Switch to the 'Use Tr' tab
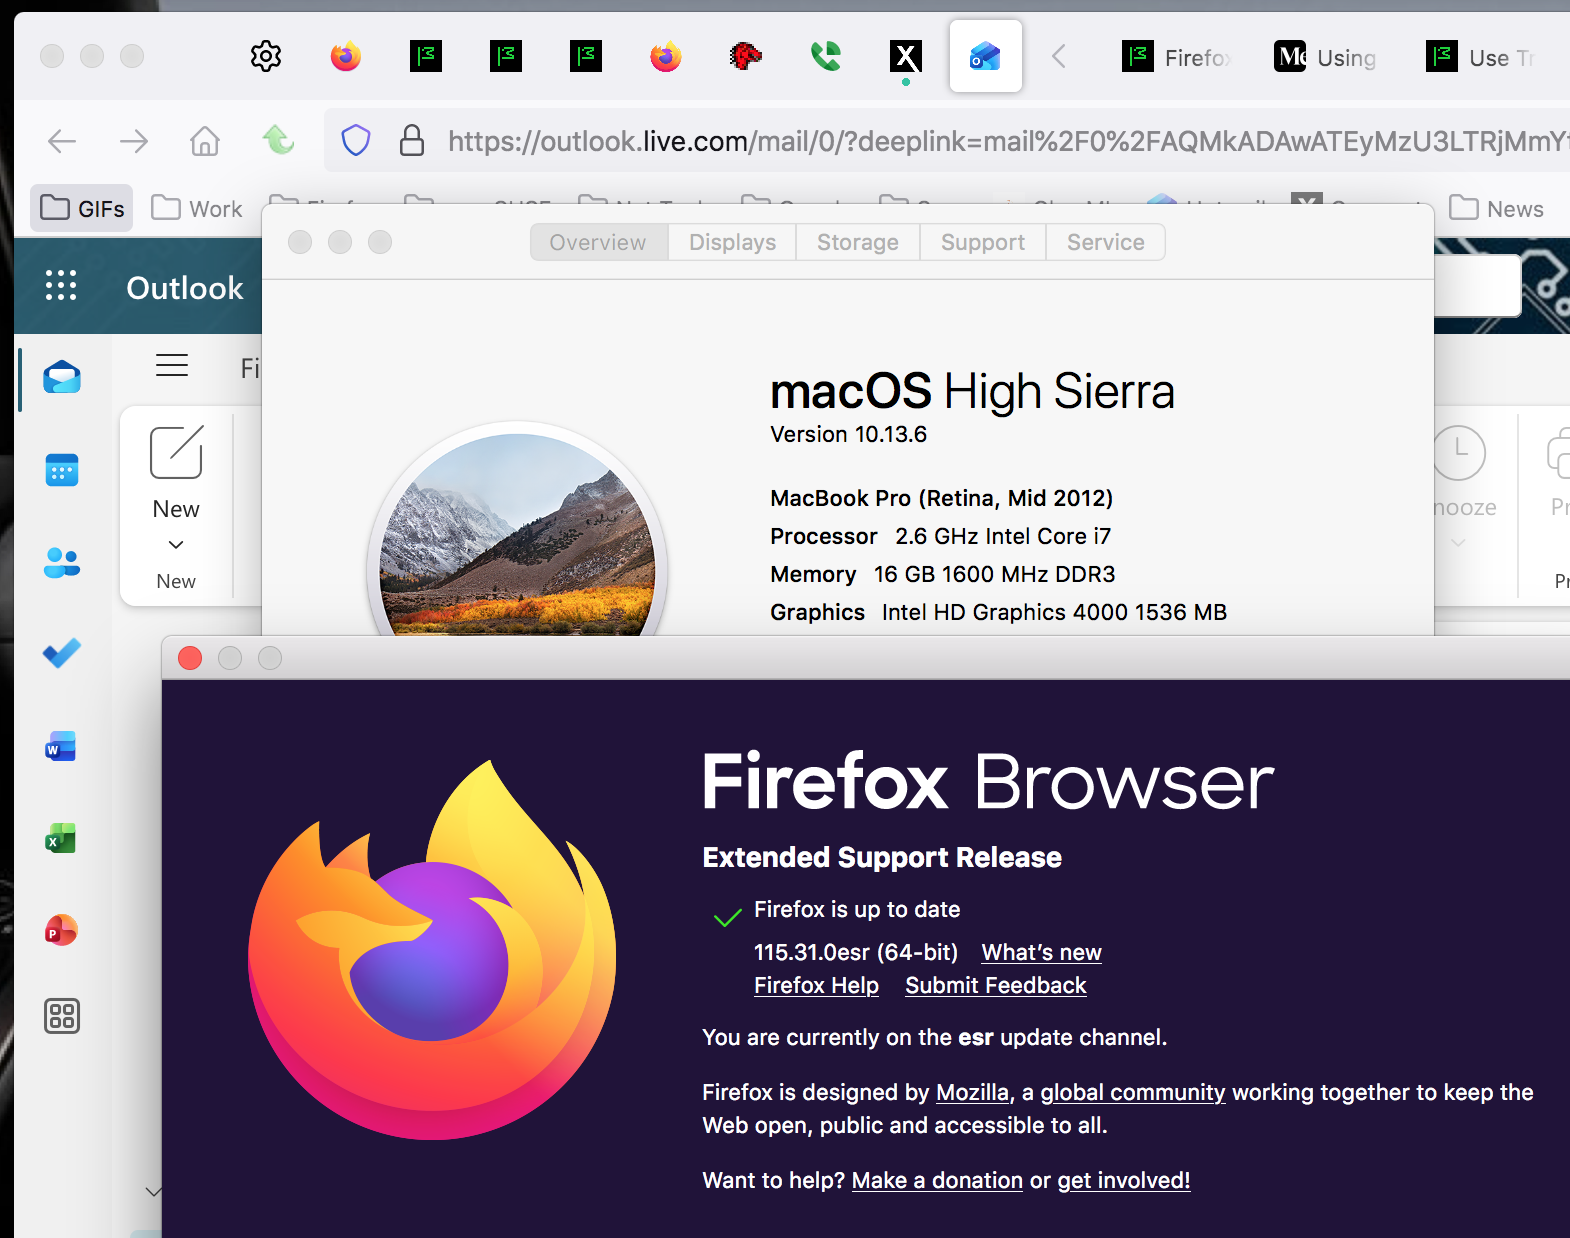The width and height of the screenshot is (1570, 1238). pos(1480,57)
